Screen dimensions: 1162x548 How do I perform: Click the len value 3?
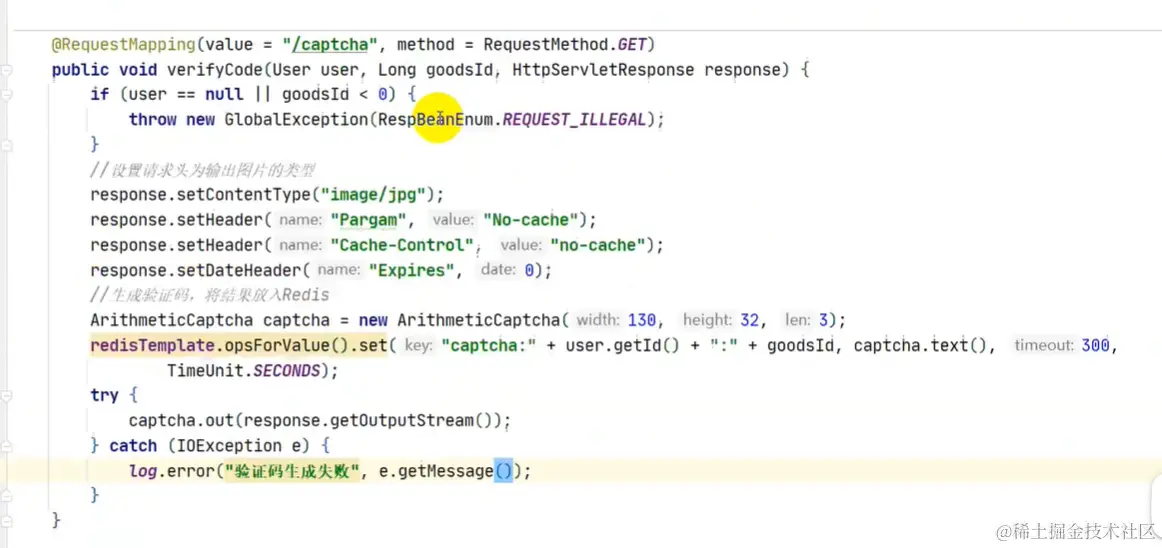coord(822,320)
